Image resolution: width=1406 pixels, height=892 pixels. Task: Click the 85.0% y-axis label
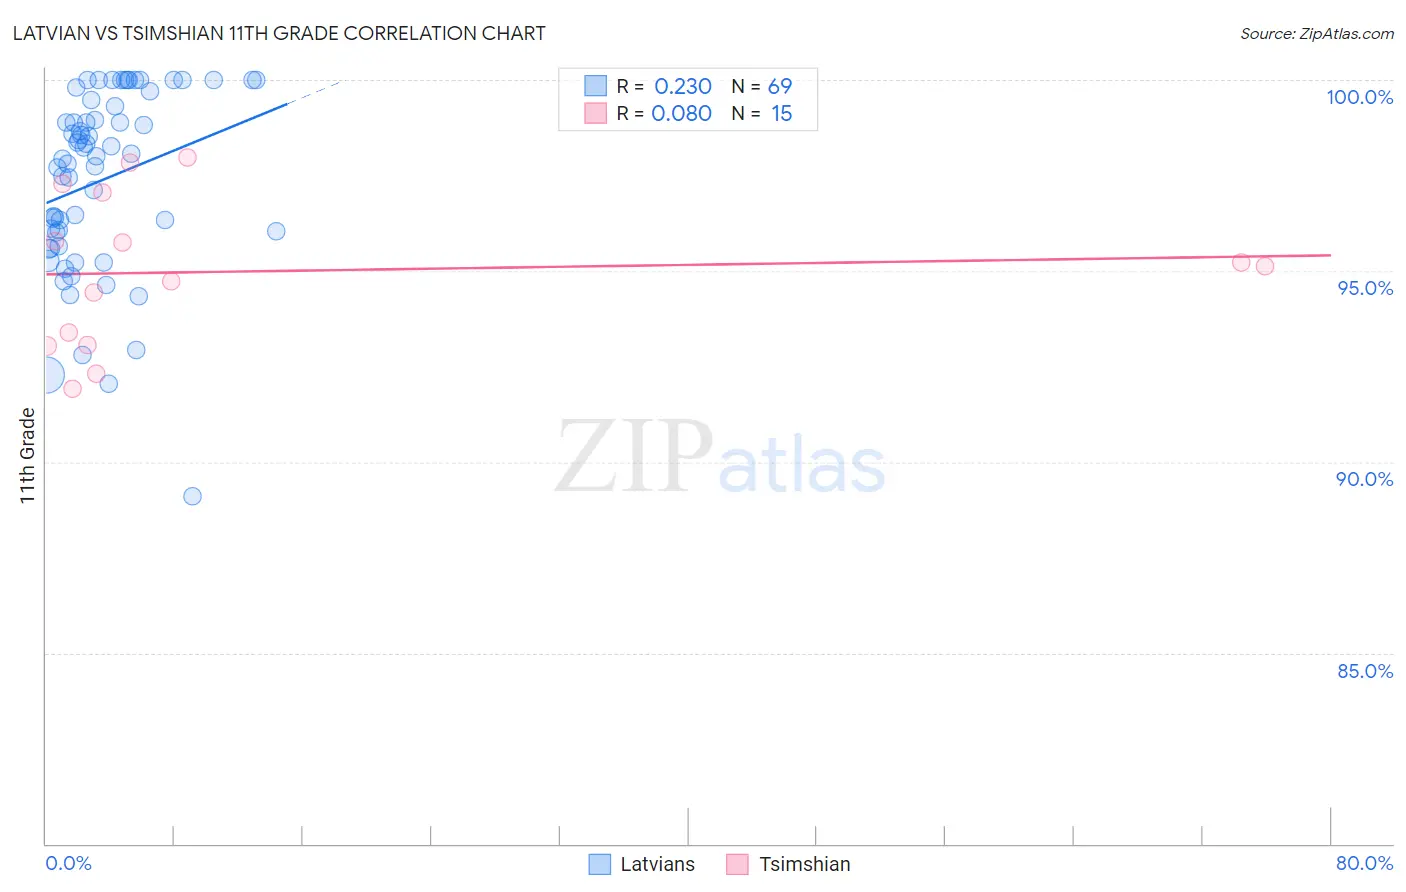[x=1365, y=671]
